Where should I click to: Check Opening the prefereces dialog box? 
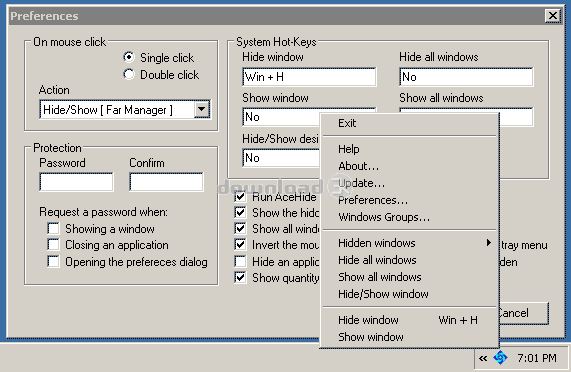click(53, 261)
